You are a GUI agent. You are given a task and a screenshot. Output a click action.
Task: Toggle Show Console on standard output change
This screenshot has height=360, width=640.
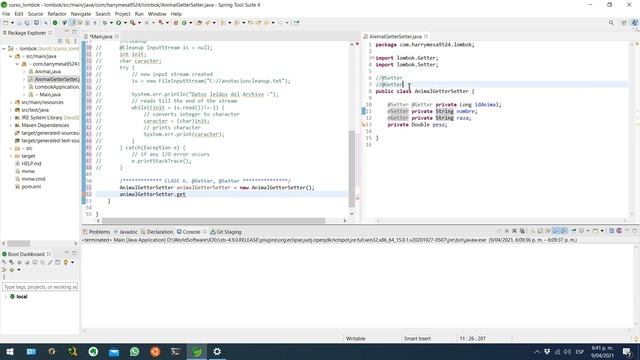tap(556, 231)
